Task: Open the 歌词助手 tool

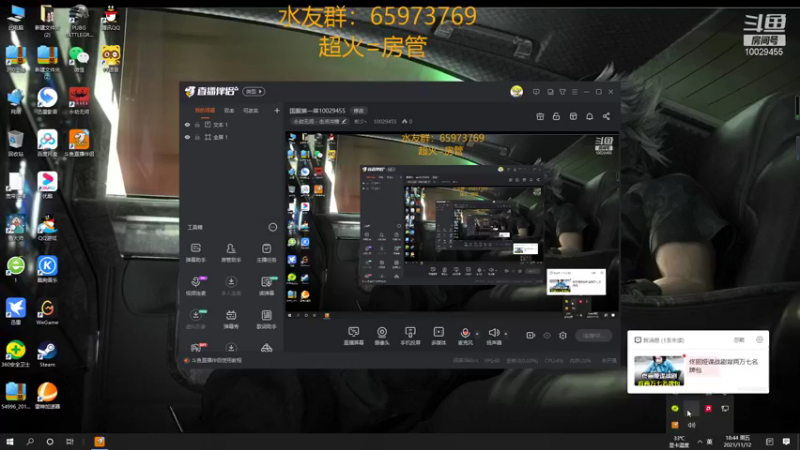Action: point(266,319)
